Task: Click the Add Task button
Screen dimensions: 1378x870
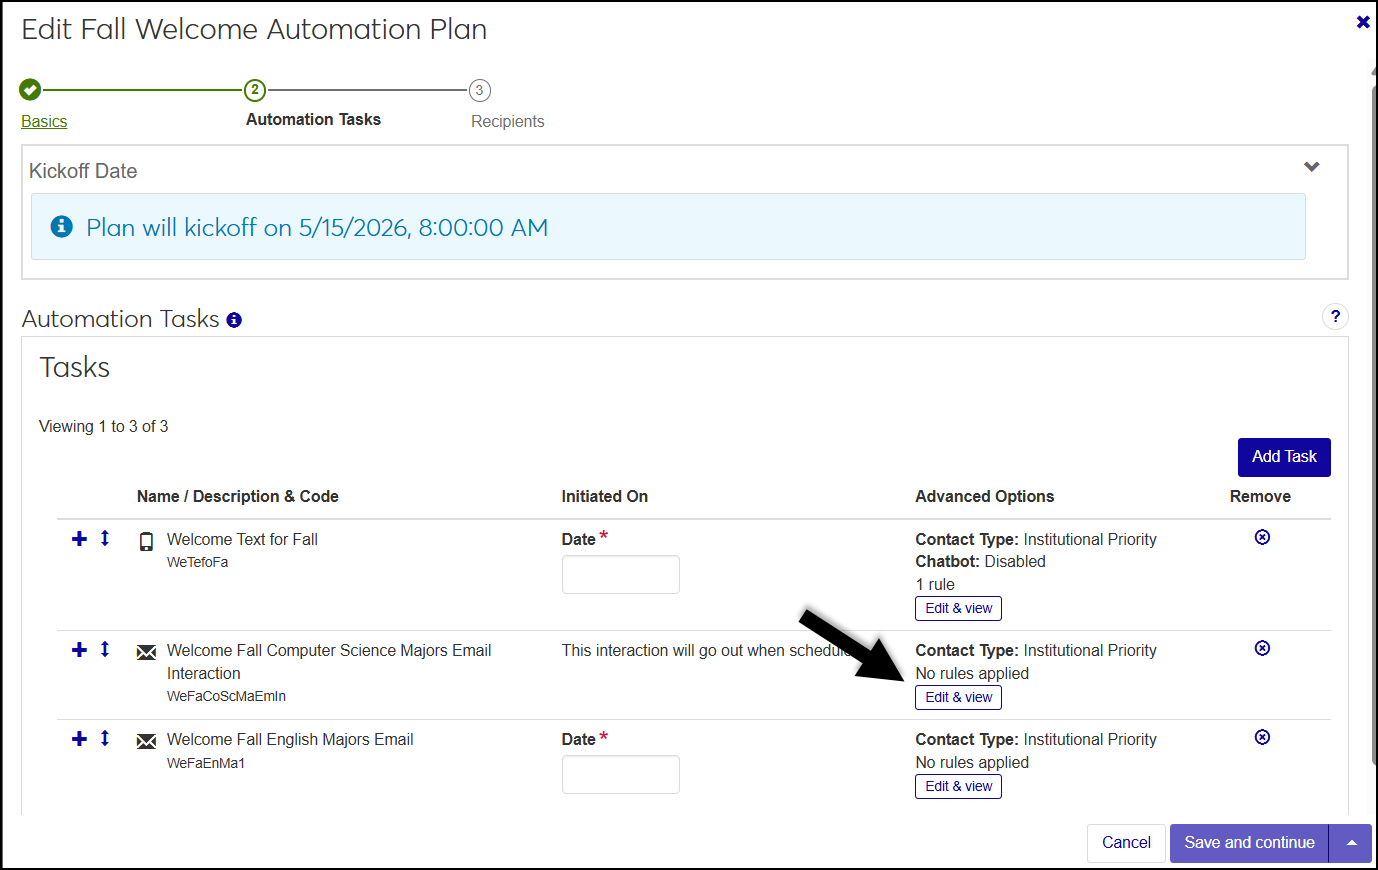Action: [x=1284, y=457]
